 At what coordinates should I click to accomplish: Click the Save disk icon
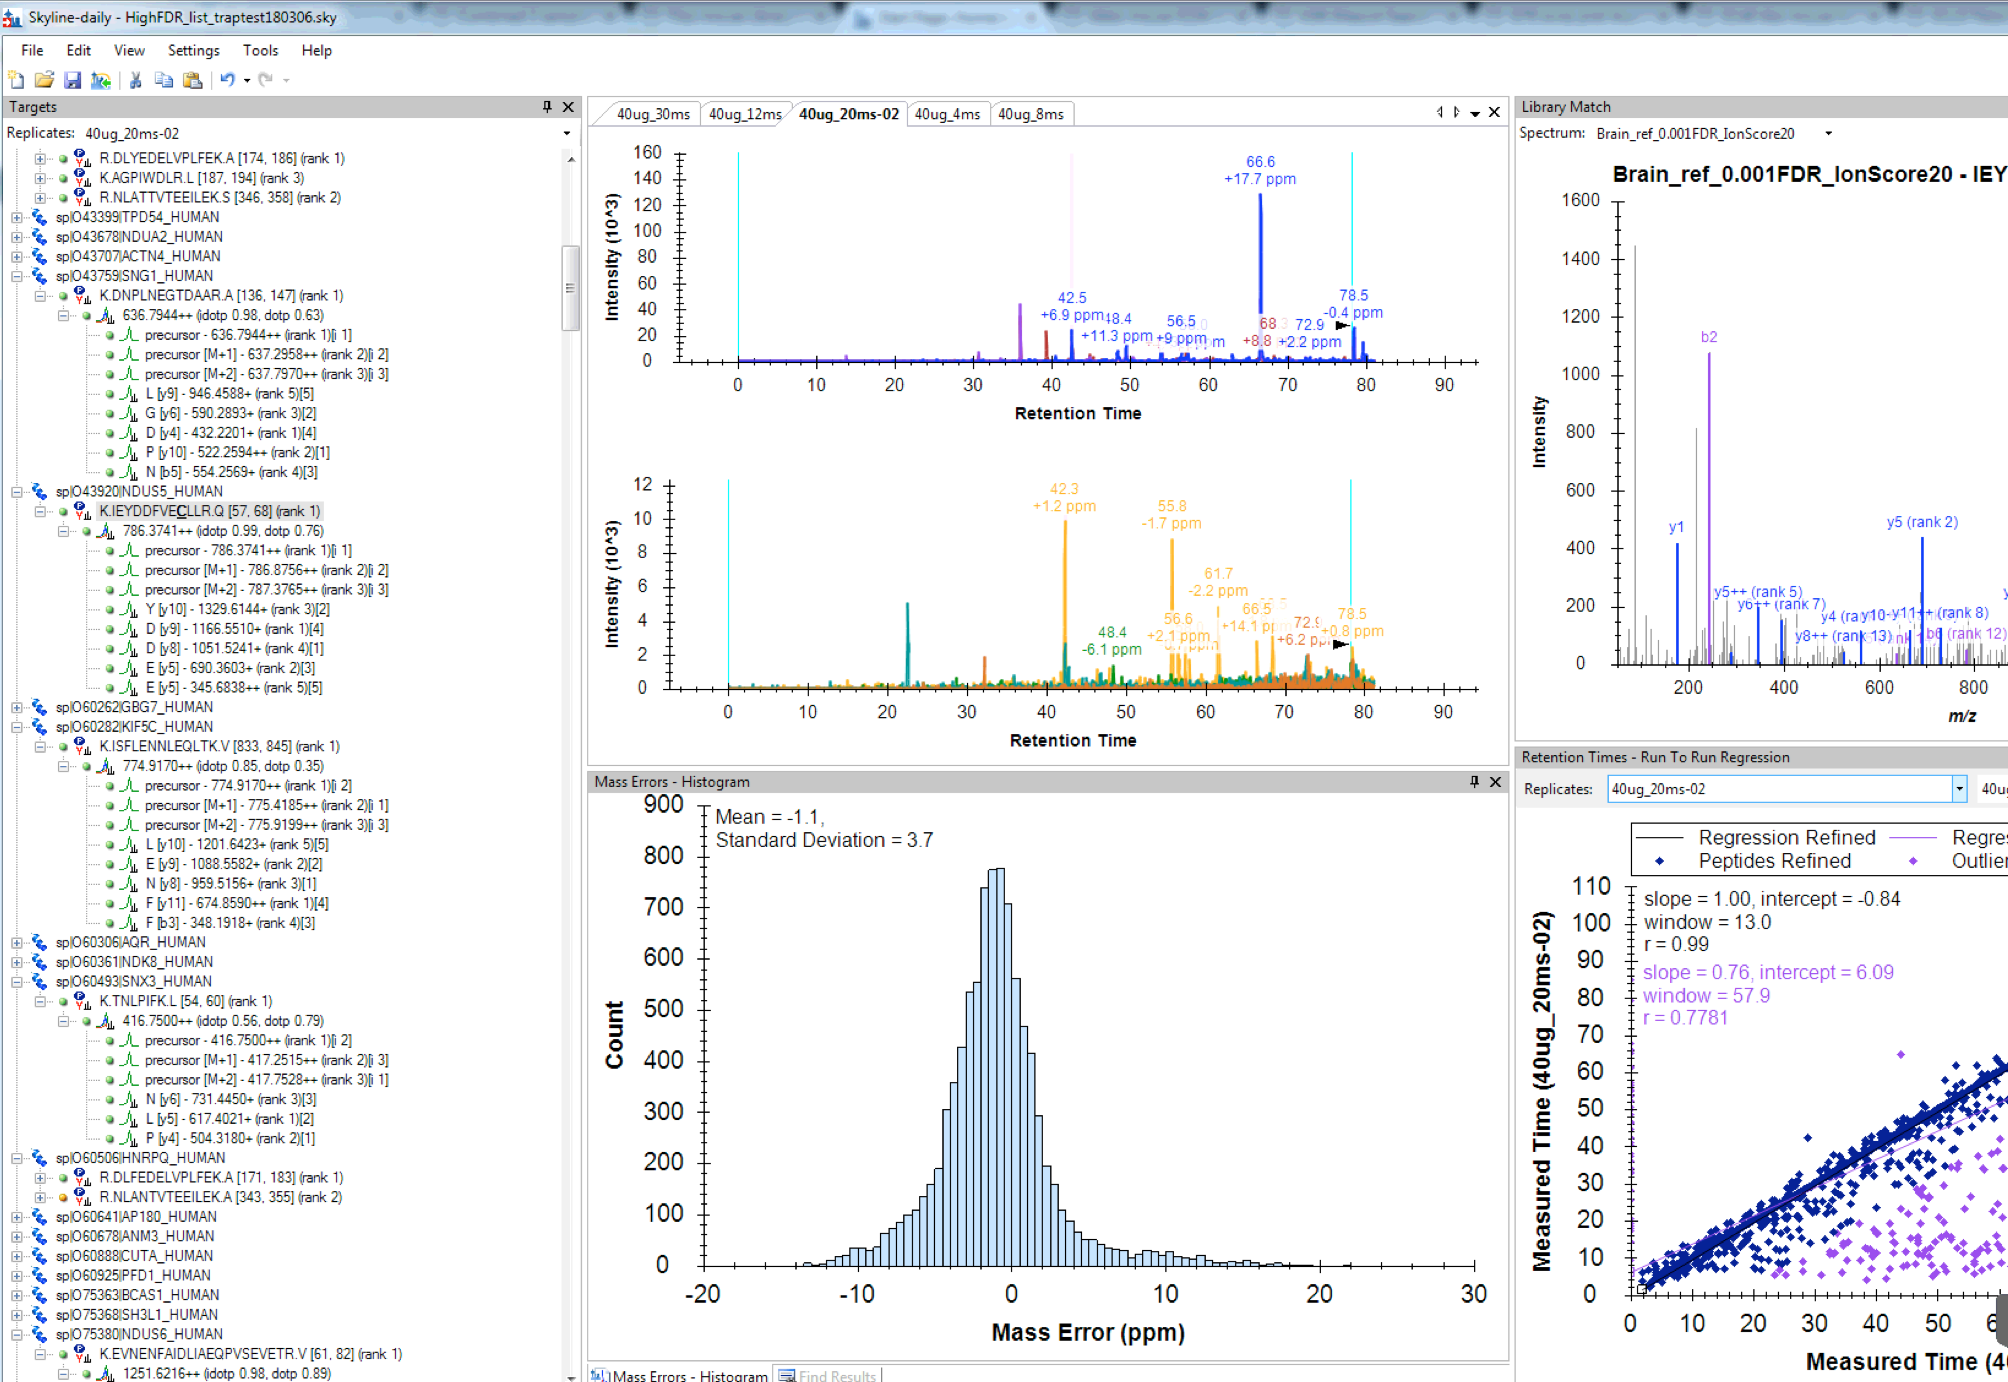tap(72, 80)
